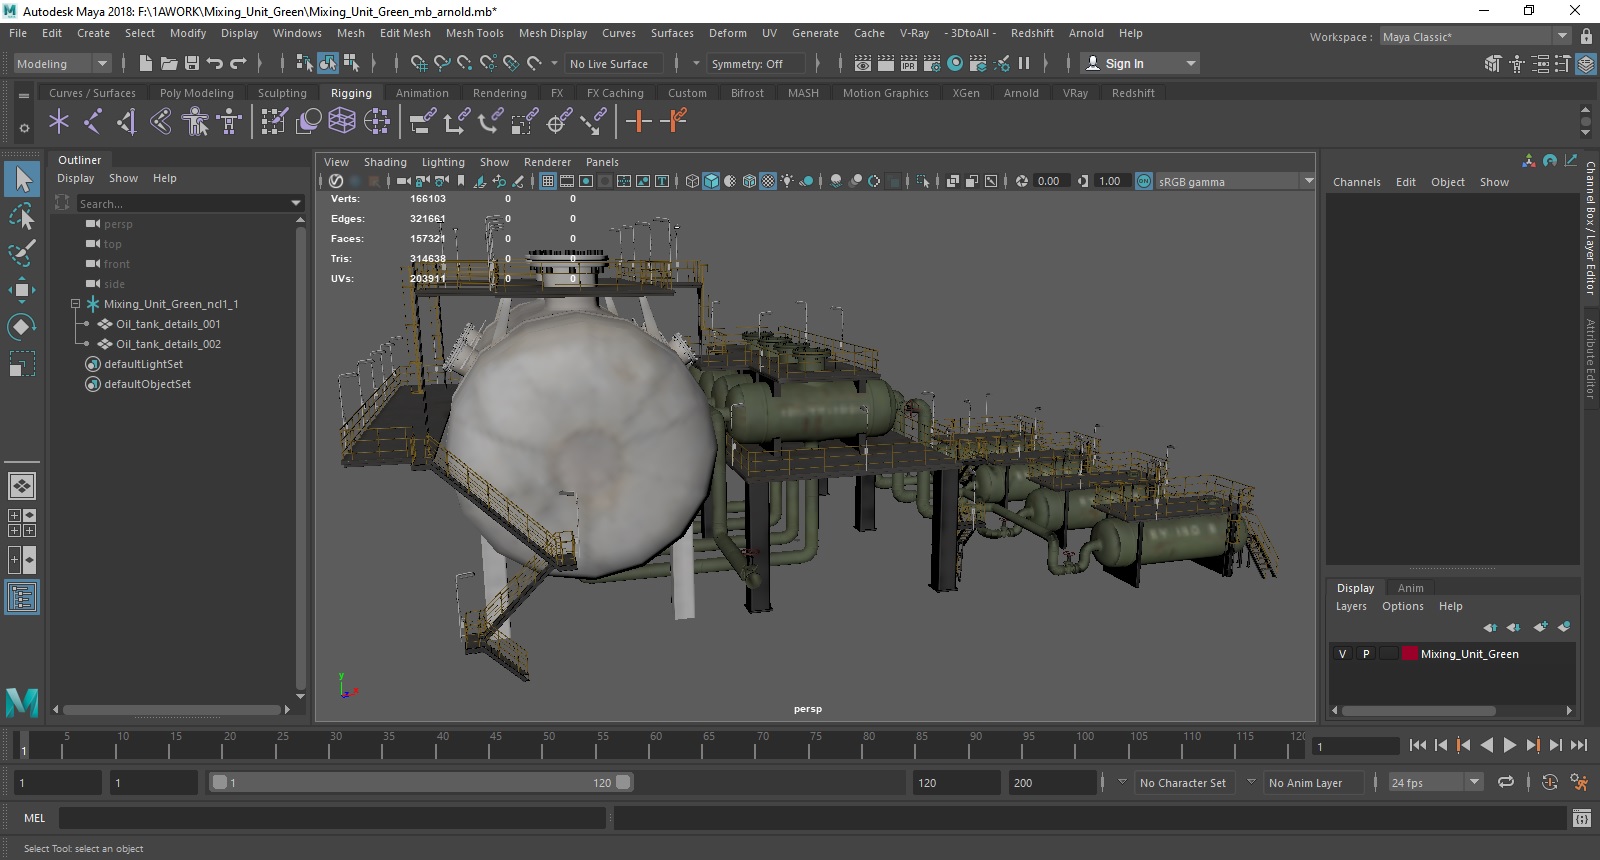The width and height of the screenshot is (1600, 860).
Task: Open the Arnold menu in menu bar
Action: point(1086,33)
